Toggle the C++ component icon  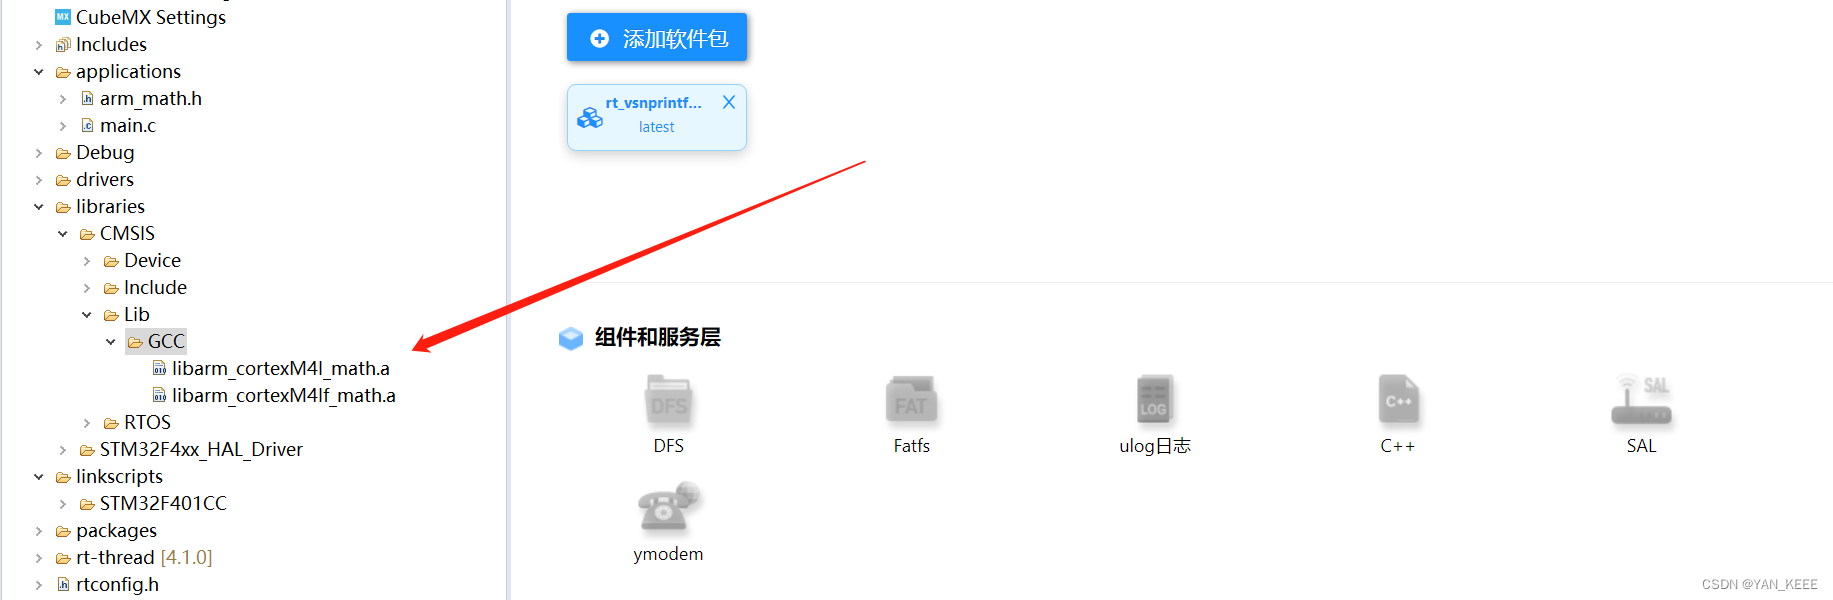1398,401
